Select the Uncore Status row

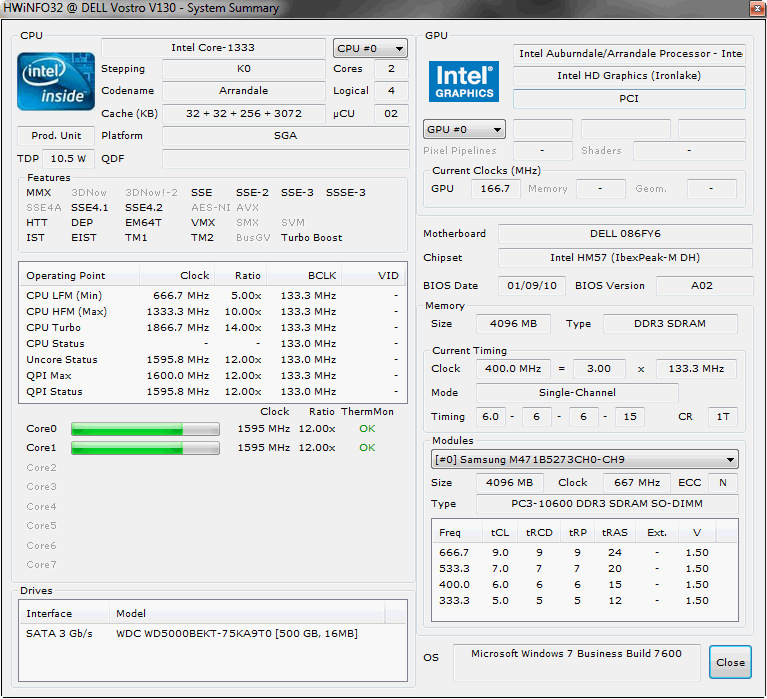tap(213, 360)
